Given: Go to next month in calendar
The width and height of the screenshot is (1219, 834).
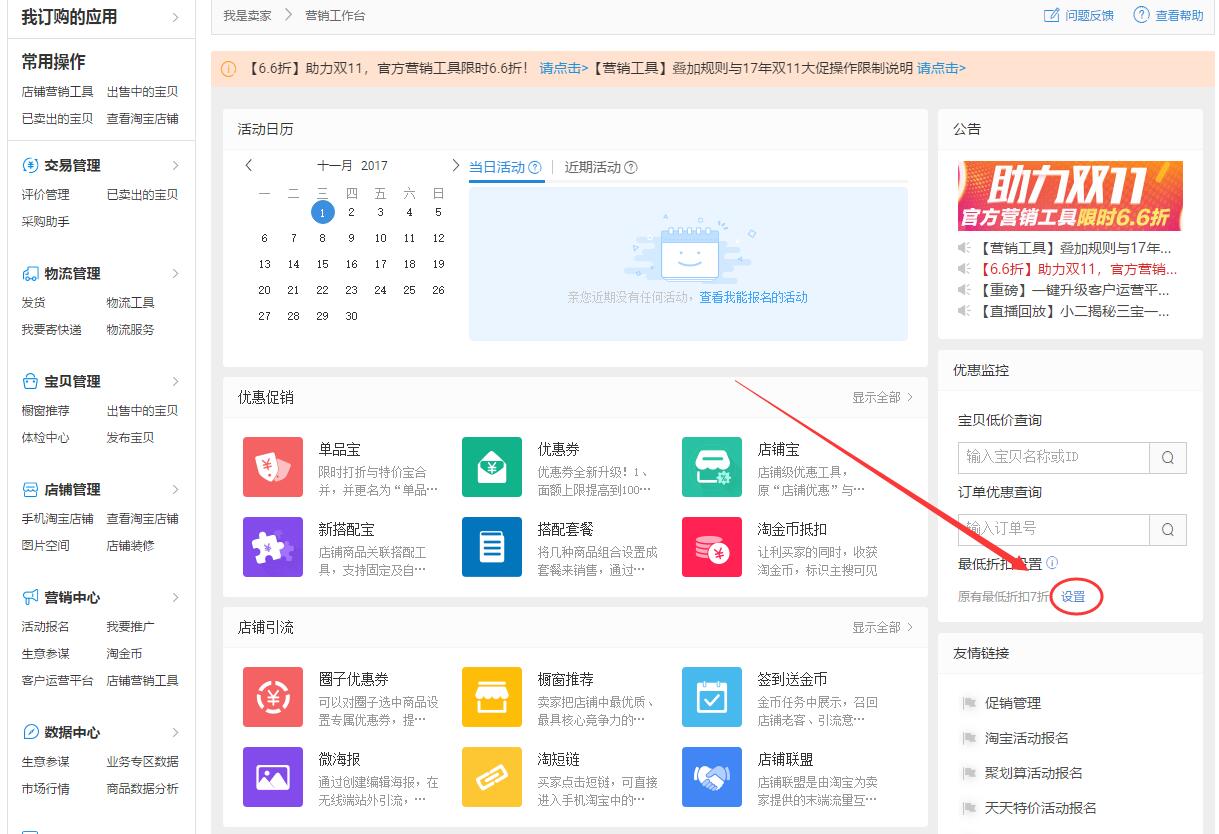Looking at the screenshot, I should point(456,166).
